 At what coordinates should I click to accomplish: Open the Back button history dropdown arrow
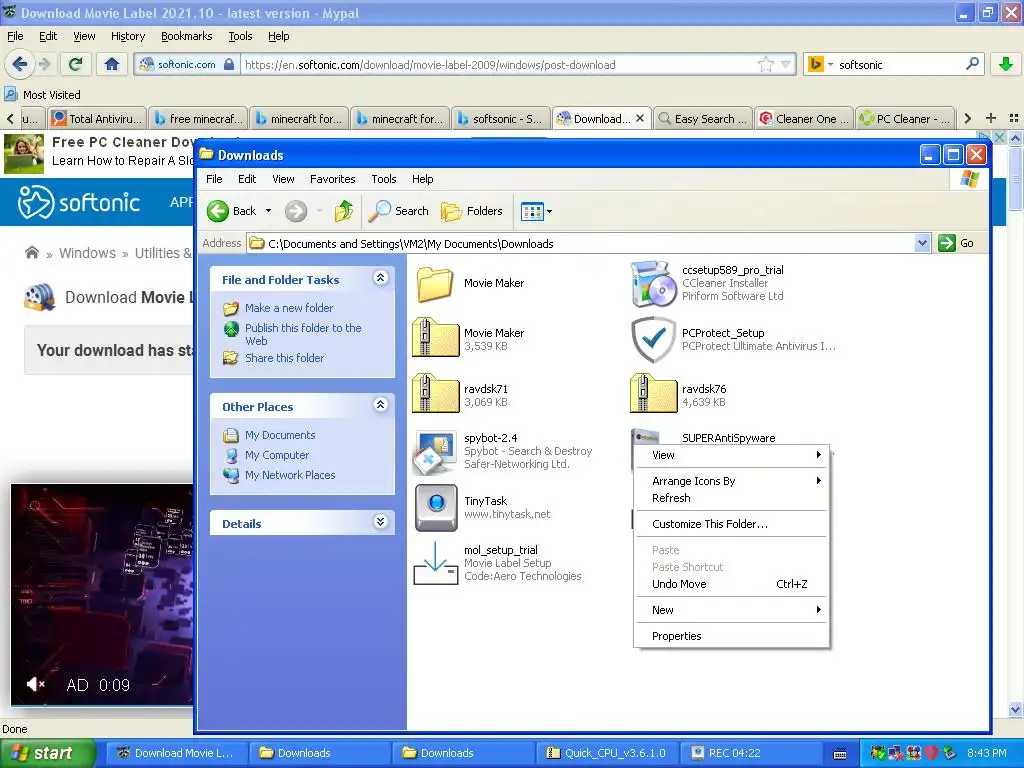pyautogui.click(x=268, y=211)
